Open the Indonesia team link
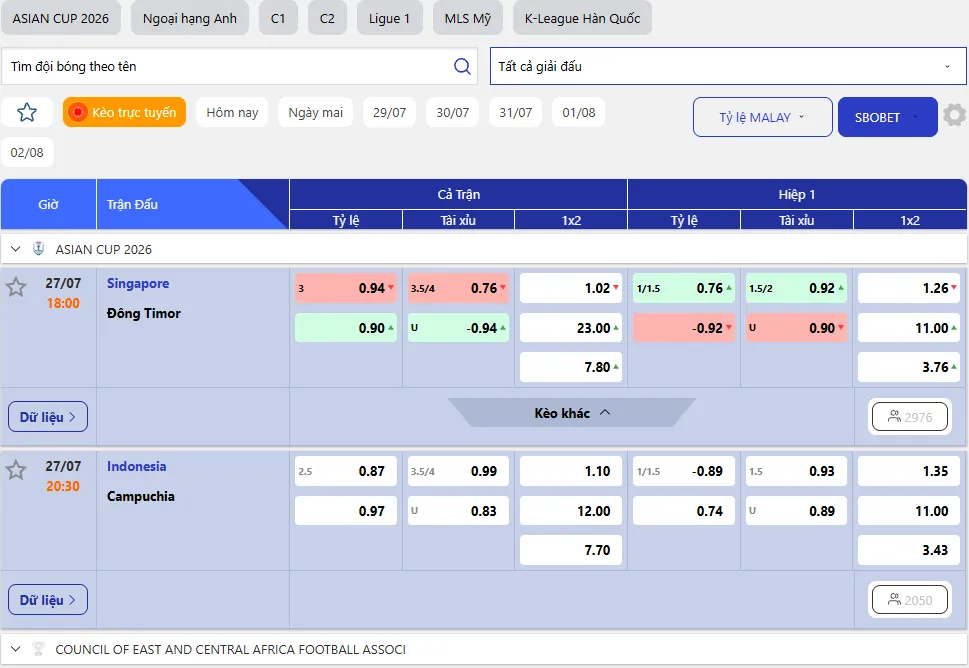 137,466
